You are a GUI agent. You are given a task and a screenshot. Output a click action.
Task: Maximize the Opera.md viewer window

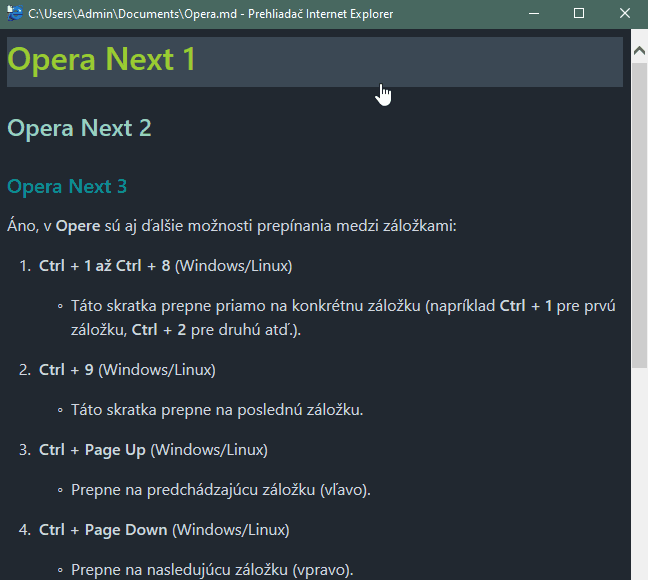pos(579,14)
